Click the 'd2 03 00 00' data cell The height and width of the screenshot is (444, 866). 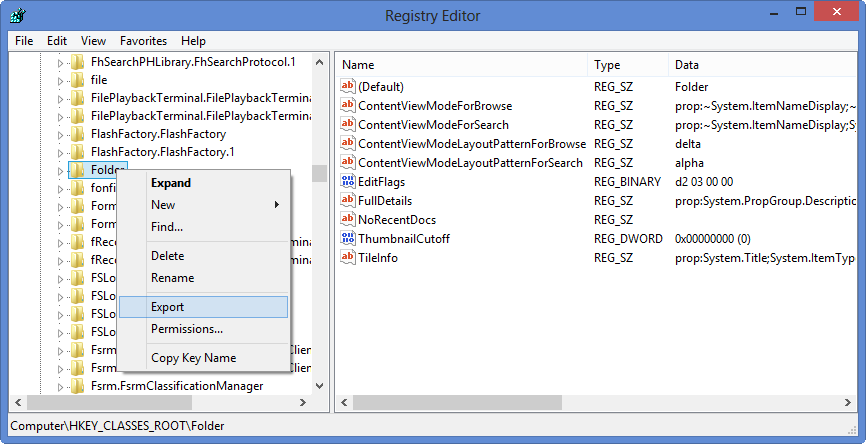point(704,182)
